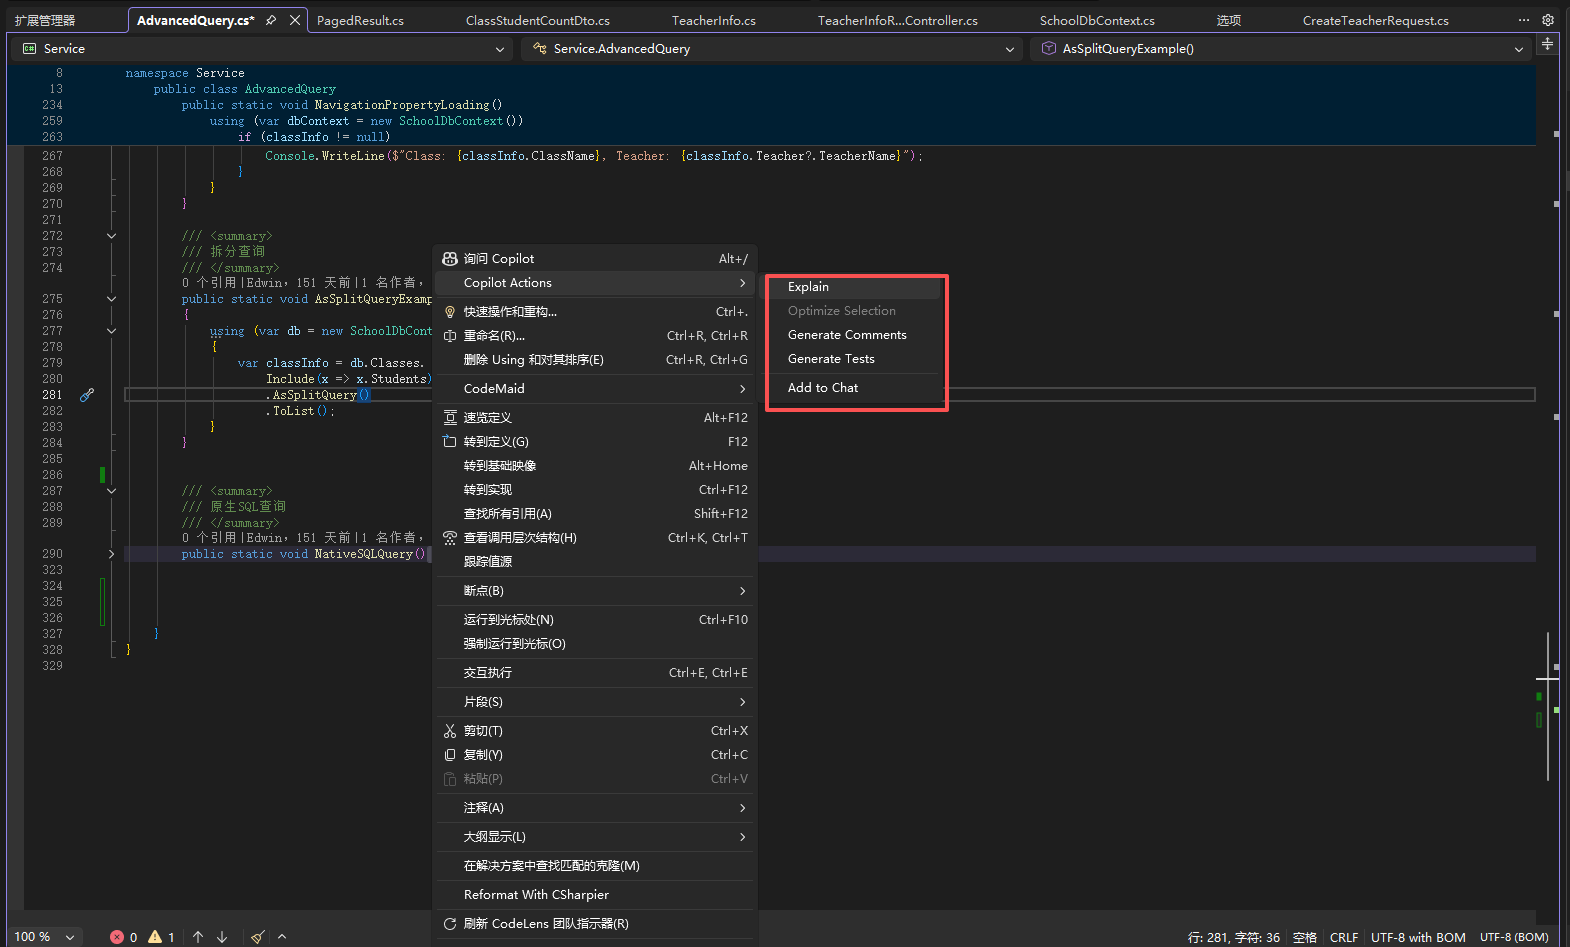1570x947 pixels.
Task: Click the refresh CodeLens icon
Action: click(450, 924)
